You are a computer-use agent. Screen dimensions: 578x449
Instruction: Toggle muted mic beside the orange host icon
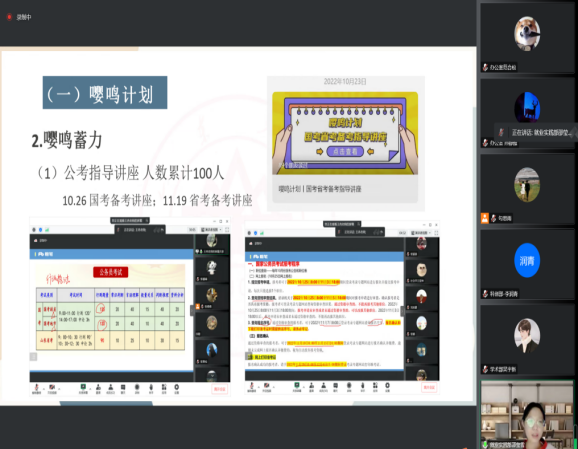click(493, 219)
